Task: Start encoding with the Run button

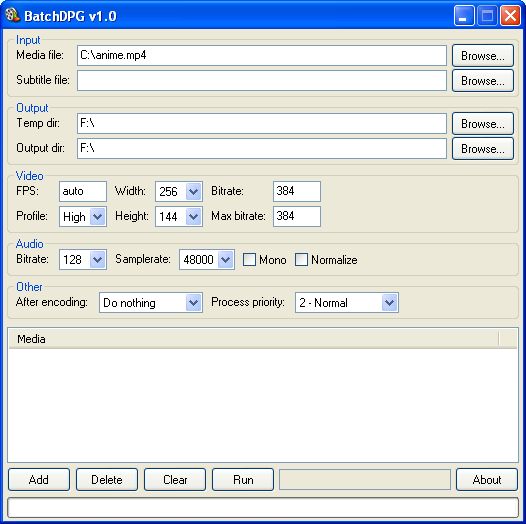Action: click(243, 480)
